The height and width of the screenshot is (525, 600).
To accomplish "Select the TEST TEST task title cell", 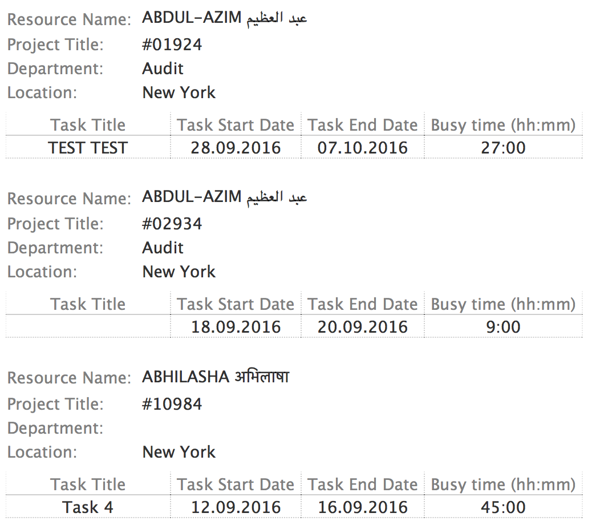I will tap(88, 147).
